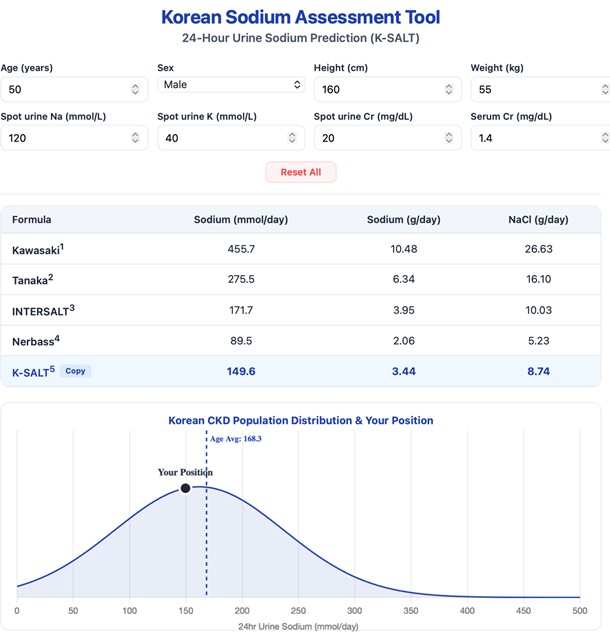The image size is (610, 640).
Task: Click the Nerbass reference superscript 4
Action: click(57, 338)
